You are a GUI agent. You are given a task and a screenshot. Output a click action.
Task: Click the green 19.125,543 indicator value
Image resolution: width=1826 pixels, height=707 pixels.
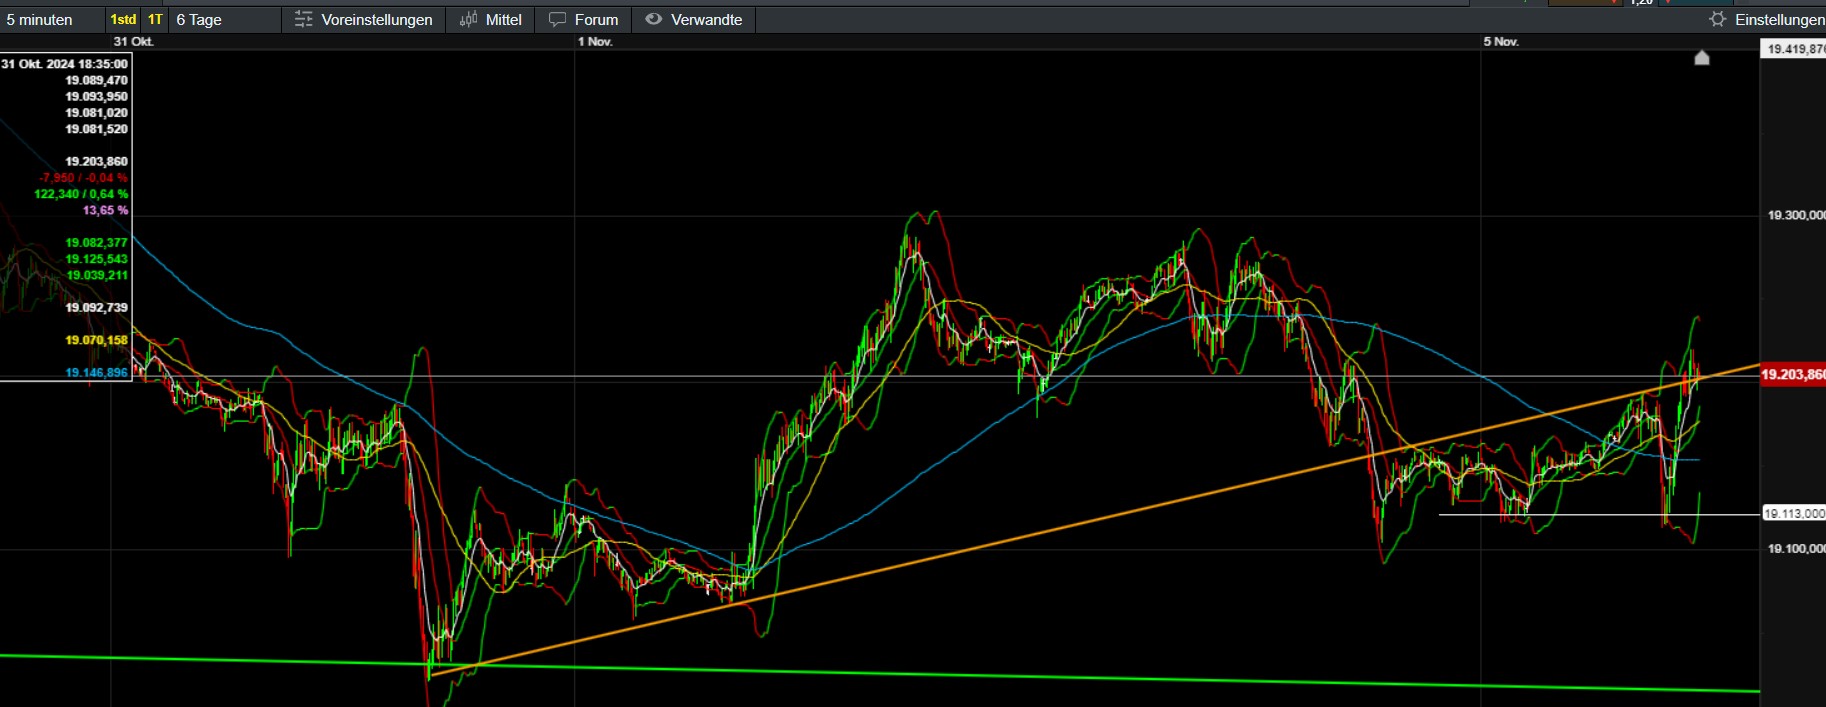tap(97, 259)
